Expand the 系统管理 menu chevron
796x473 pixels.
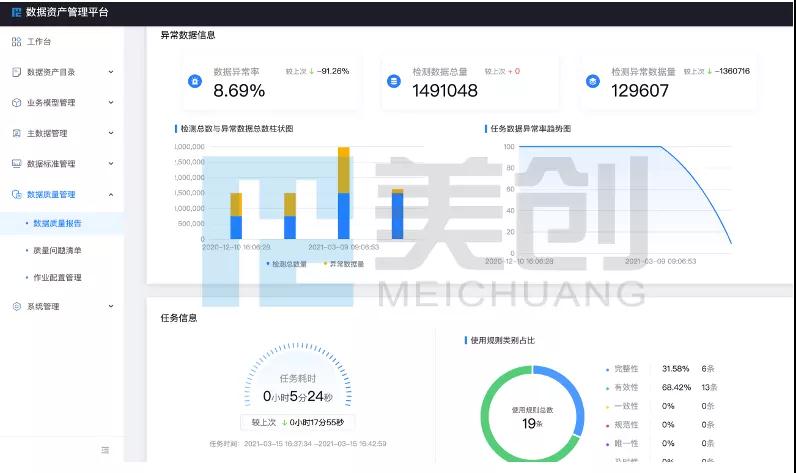(110, 306)
